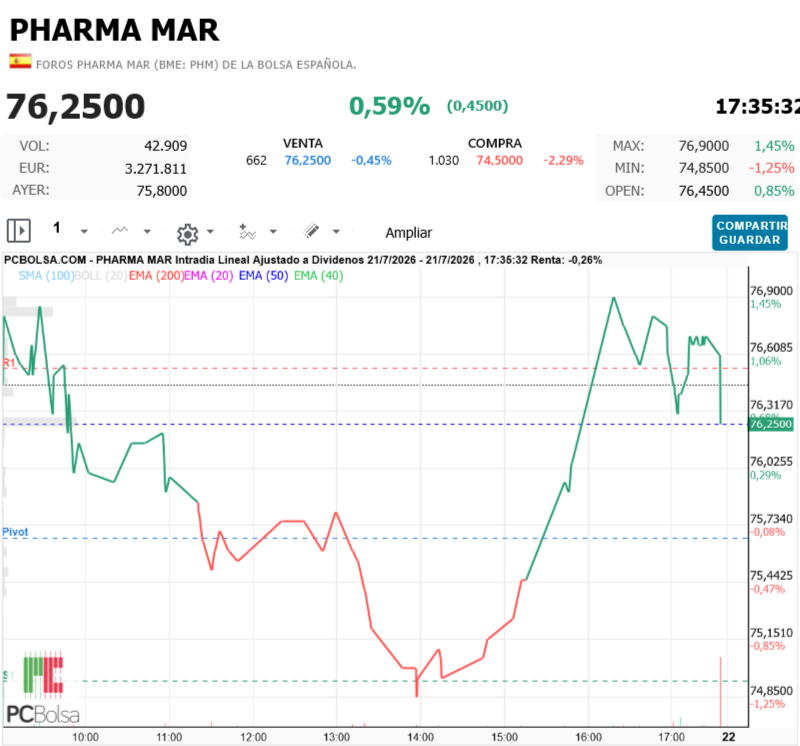
Task: Click the Ampliar link
Action: tap(409, 233)
